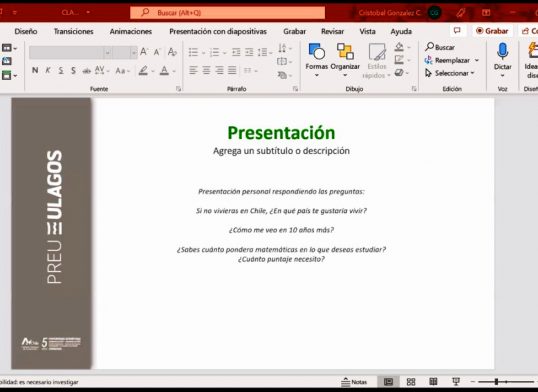Click Reemplazar in the Edición group
This screenshot has height=392, width=538.
(x=452, y=60)
